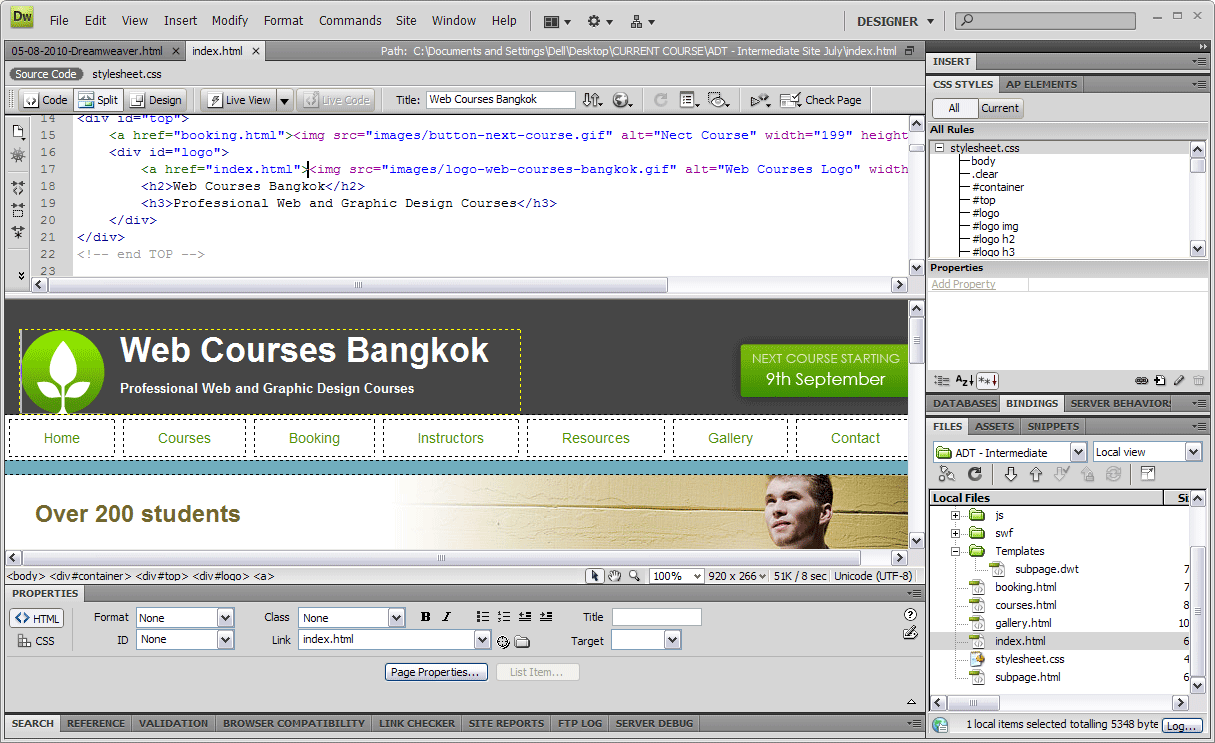Select gallery.html in Files panel

pos(1022,623)
